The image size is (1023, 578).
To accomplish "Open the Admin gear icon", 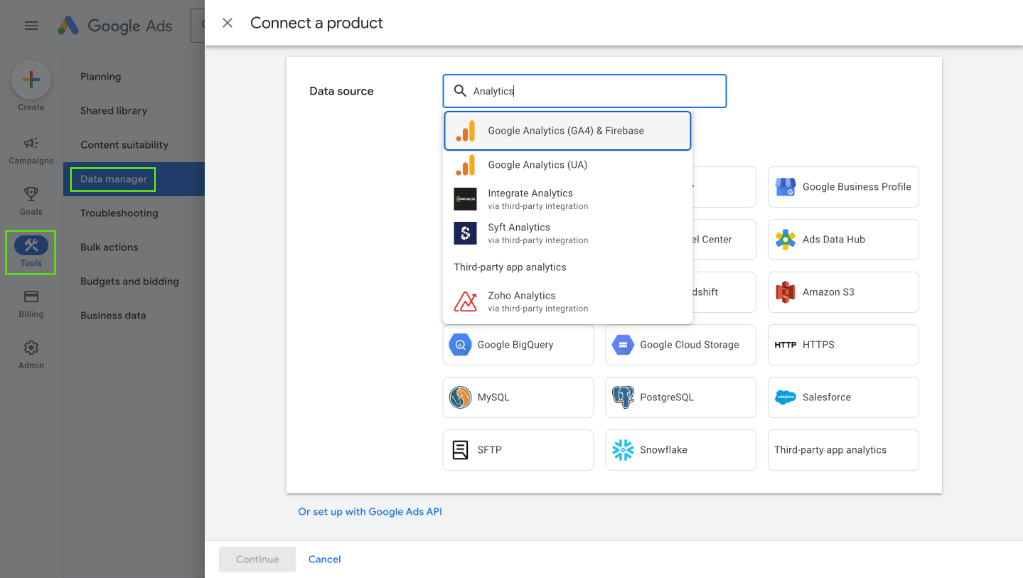I will point(31,348).
